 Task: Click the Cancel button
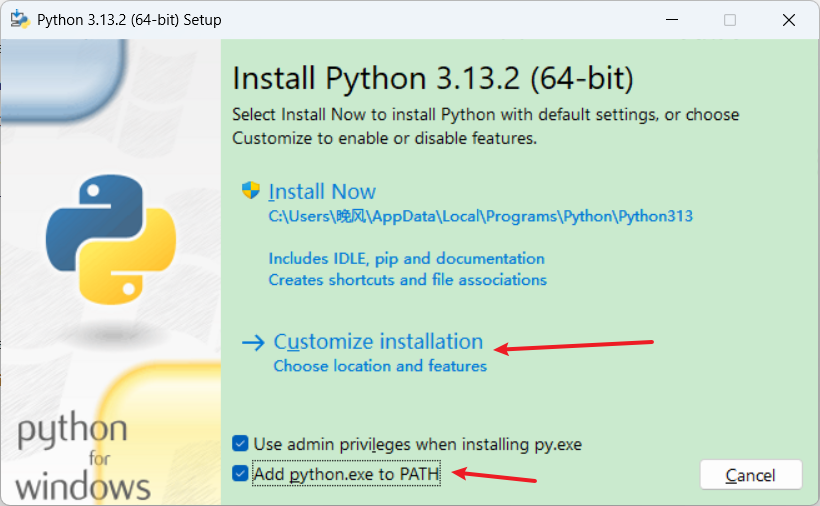750,475
